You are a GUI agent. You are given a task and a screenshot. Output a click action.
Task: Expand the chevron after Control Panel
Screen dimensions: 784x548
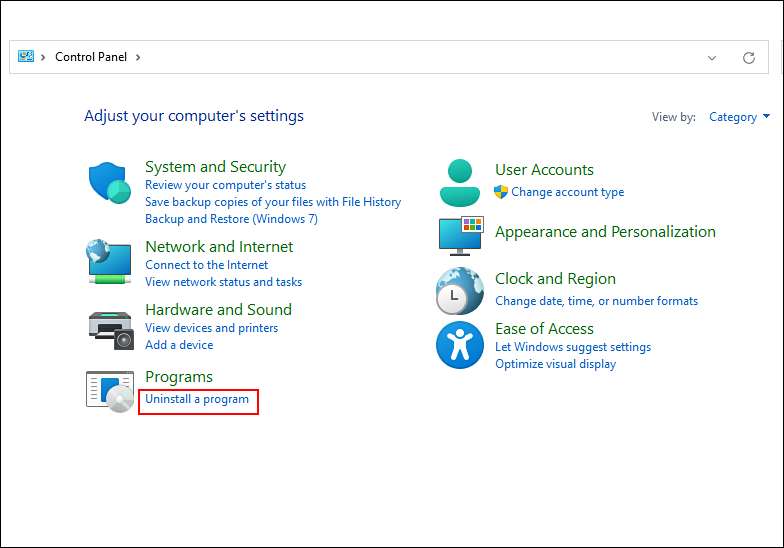click(138, 58)
